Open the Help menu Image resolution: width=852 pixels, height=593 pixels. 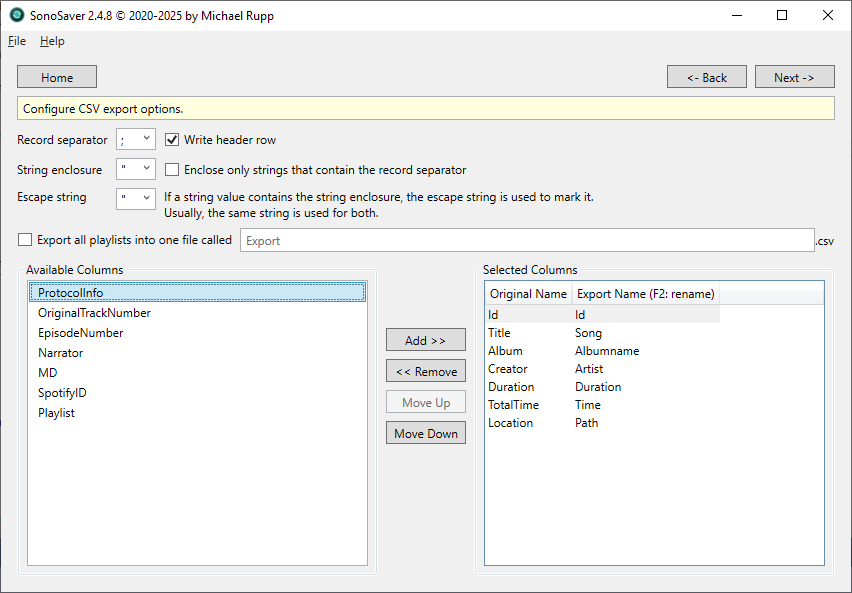click(52, 41)
